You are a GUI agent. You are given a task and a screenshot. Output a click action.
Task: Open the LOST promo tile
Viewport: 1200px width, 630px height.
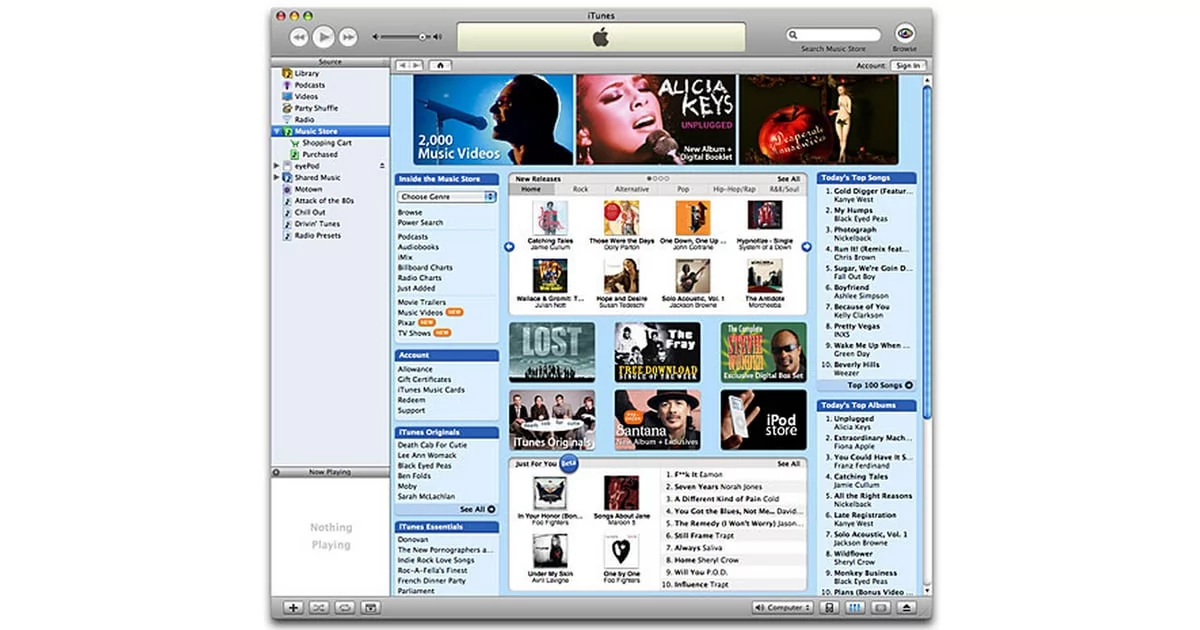pos(552,352)
